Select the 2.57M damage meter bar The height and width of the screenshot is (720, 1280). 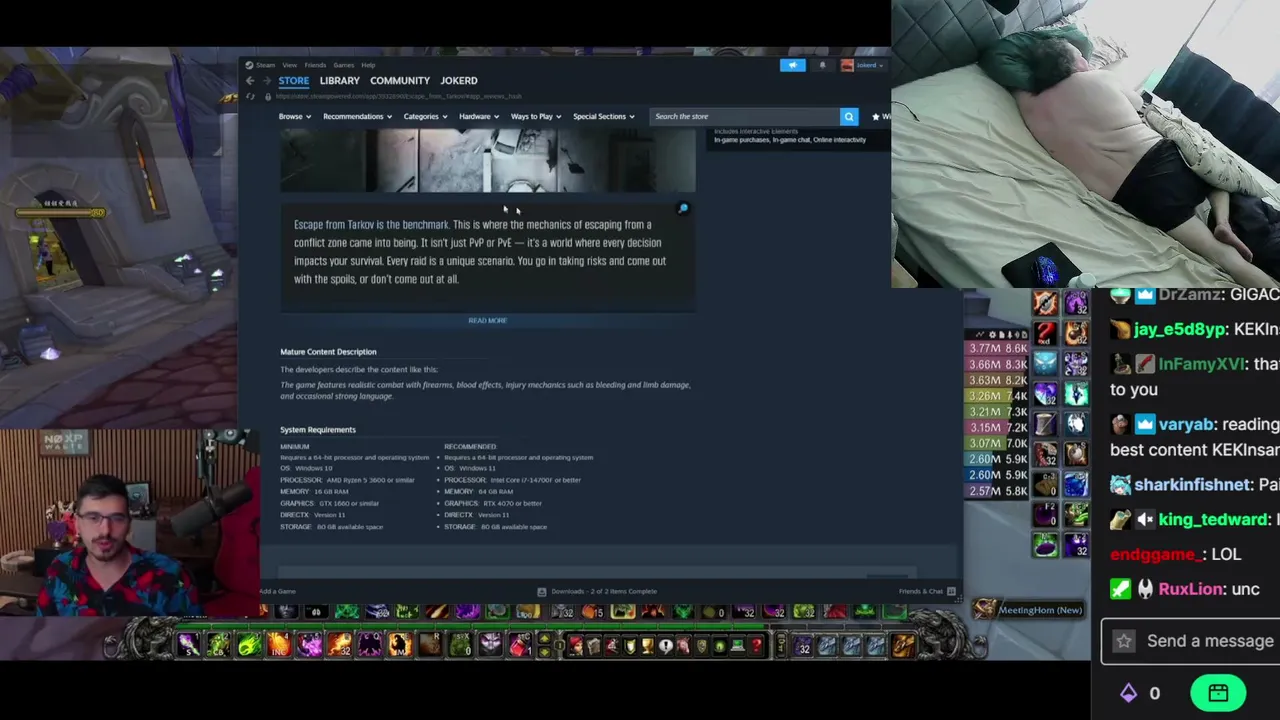click(997, 491)
